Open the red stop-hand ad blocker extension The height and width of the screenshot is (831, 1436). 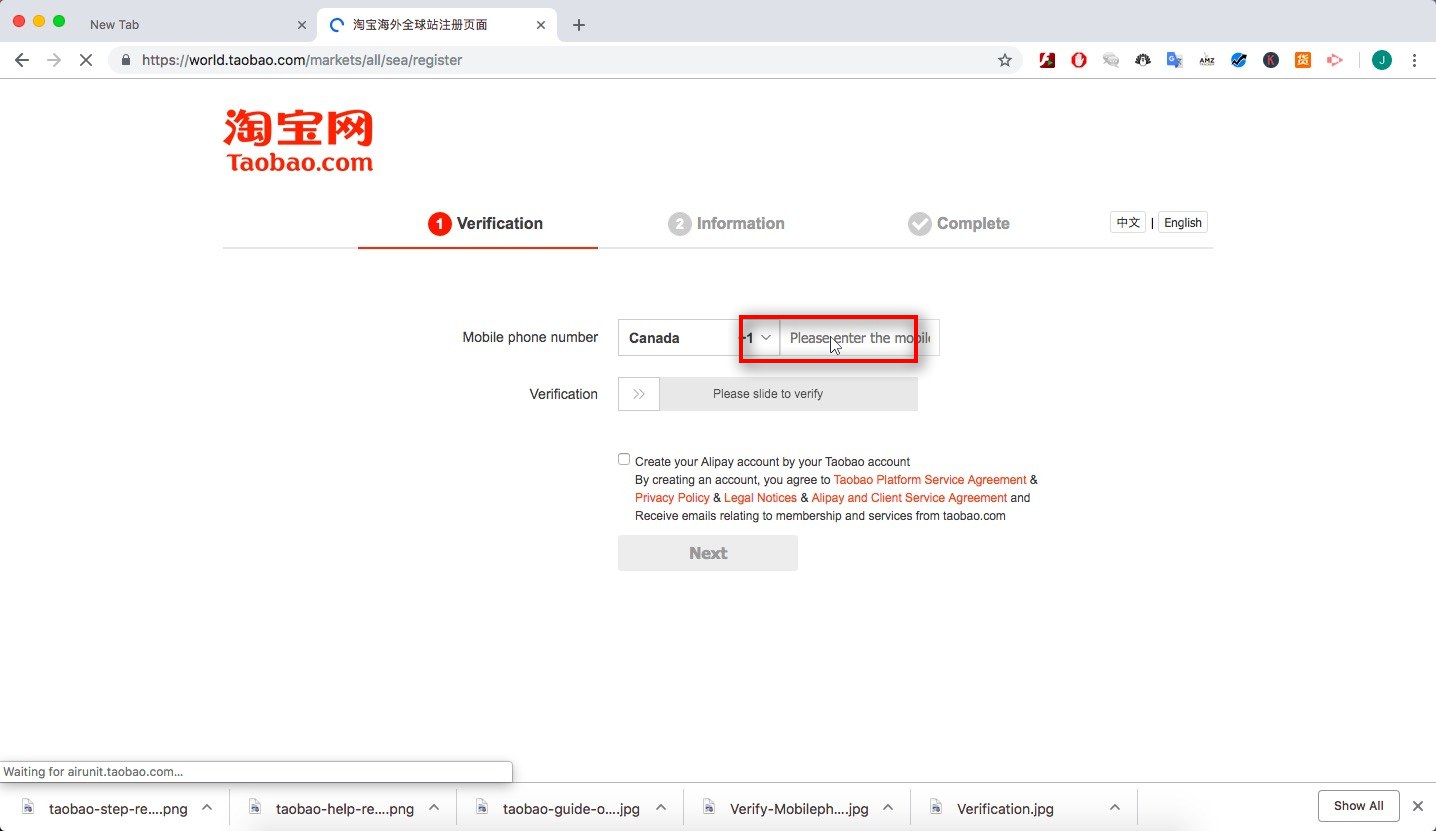click(1079, 60)
